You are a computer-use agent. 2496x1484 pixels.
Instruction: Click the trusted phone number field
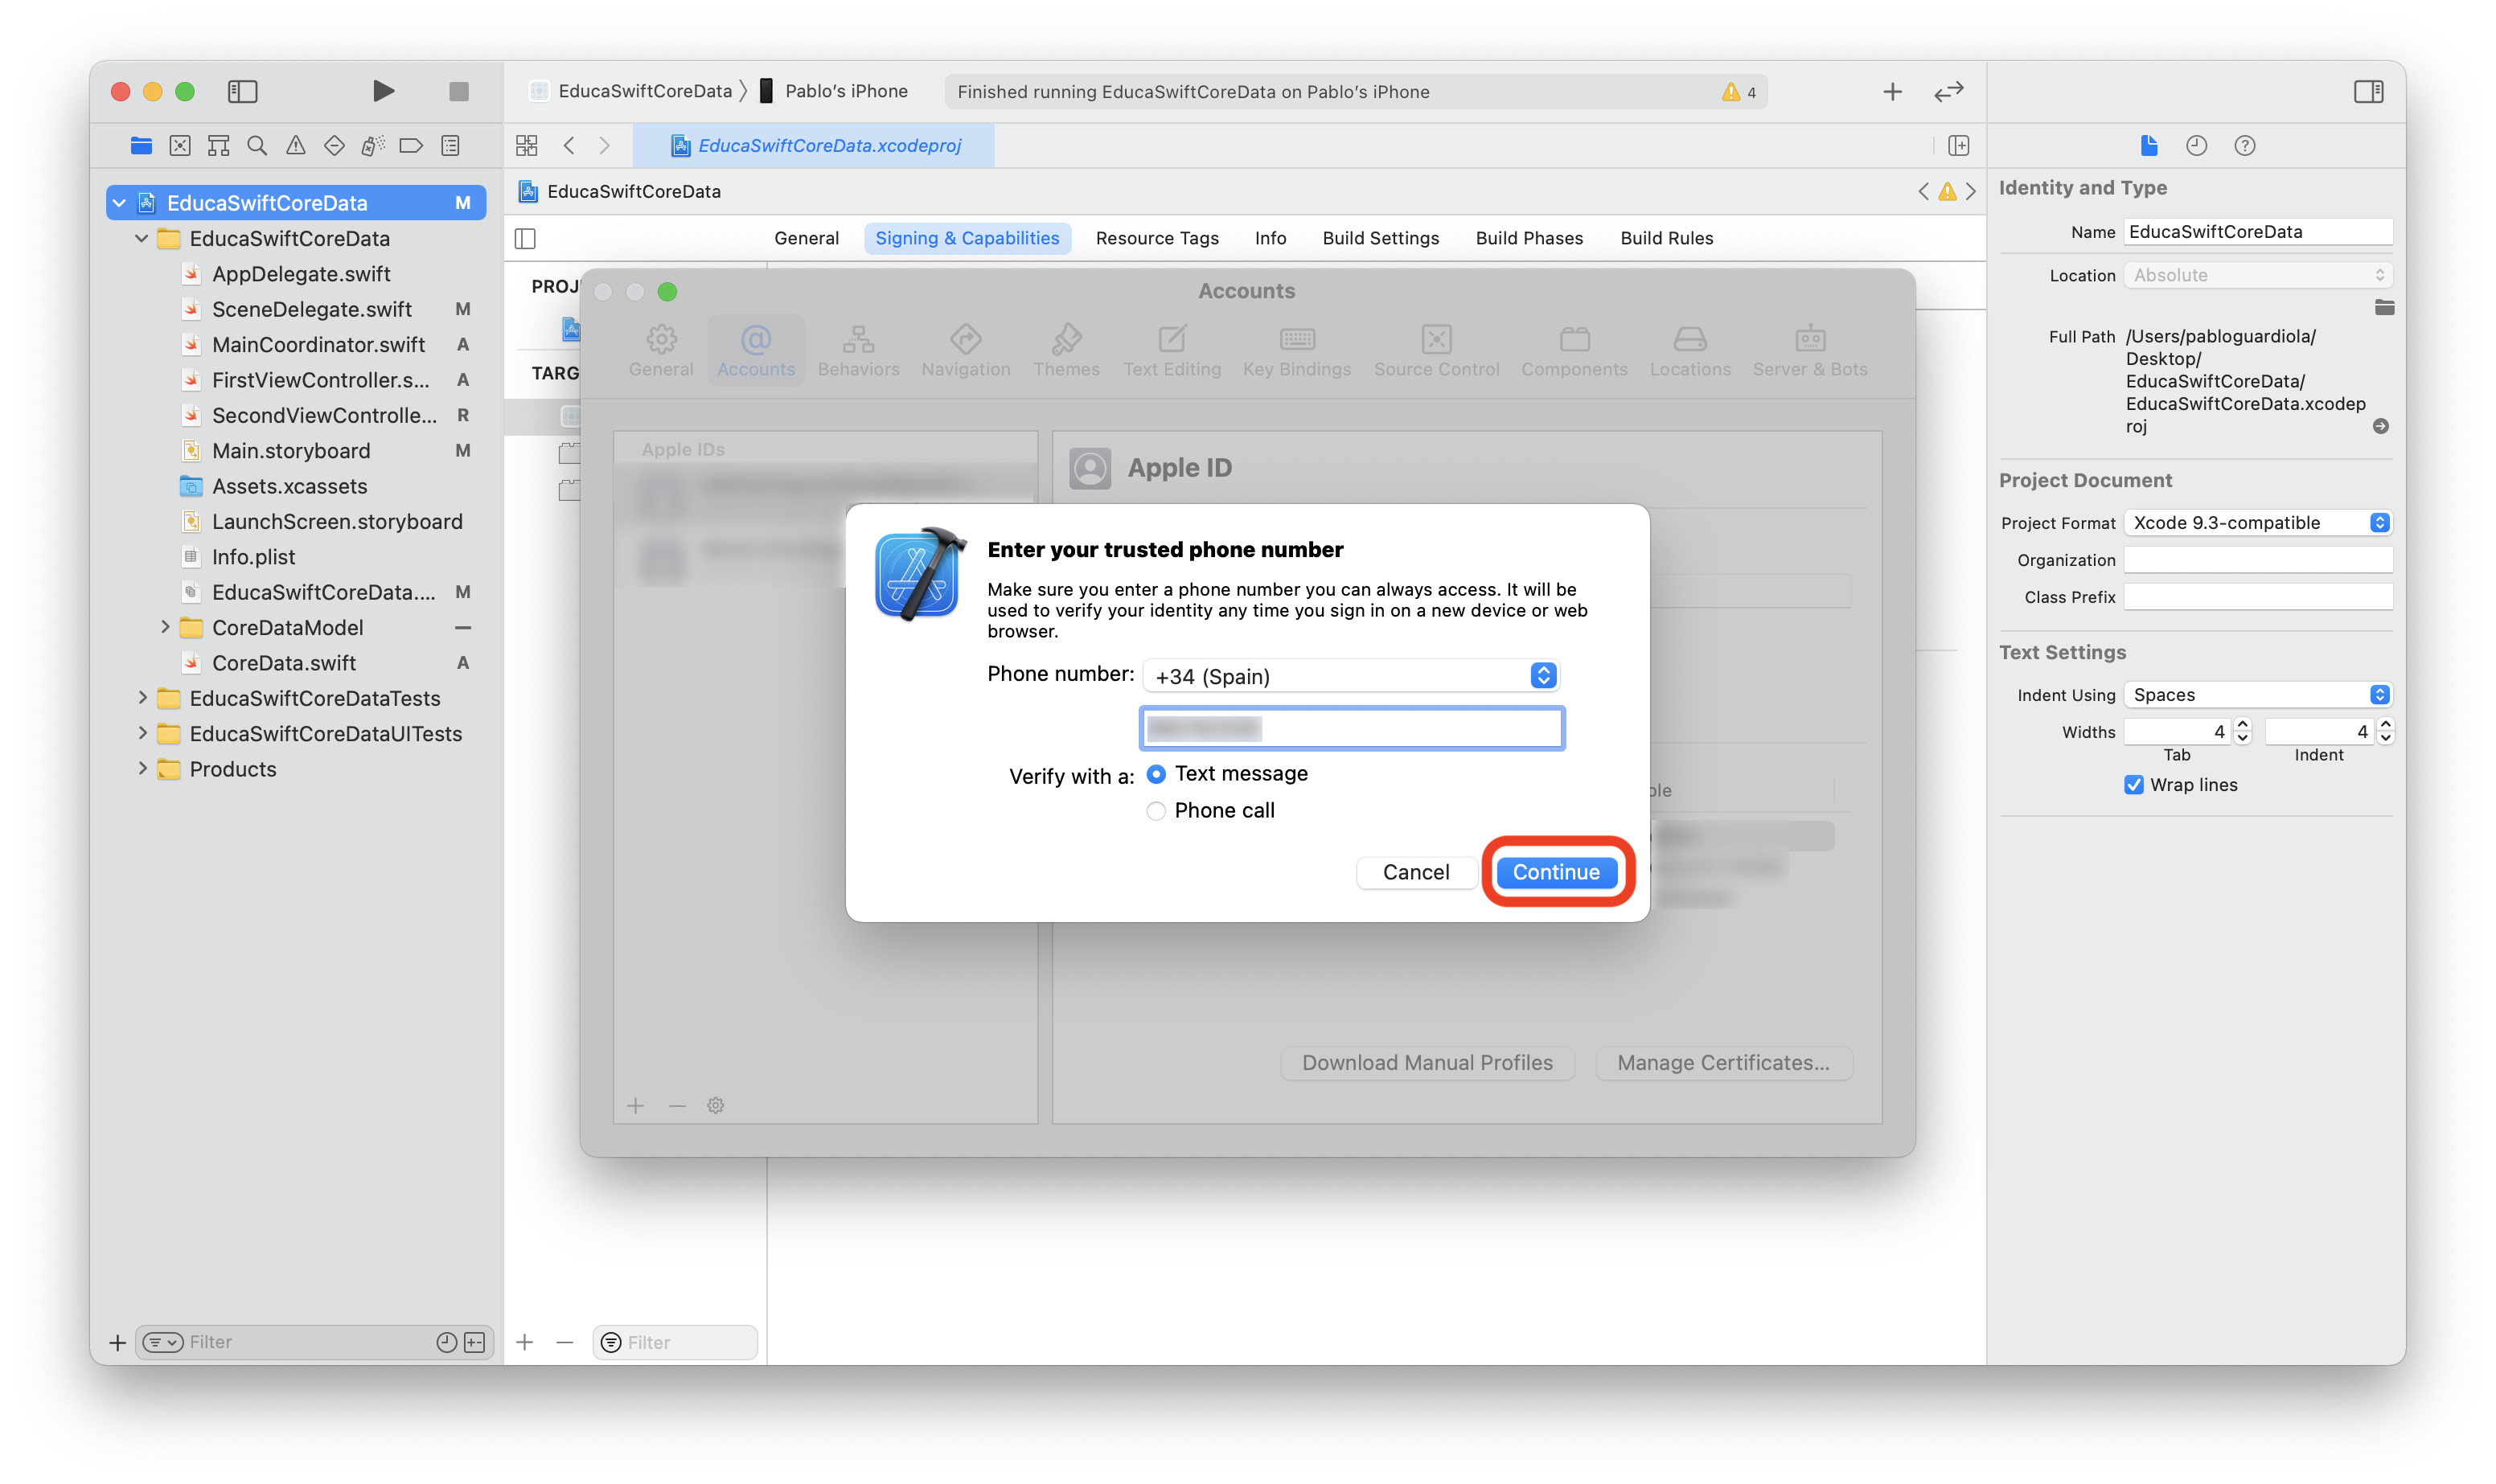tap(1352, 729)
